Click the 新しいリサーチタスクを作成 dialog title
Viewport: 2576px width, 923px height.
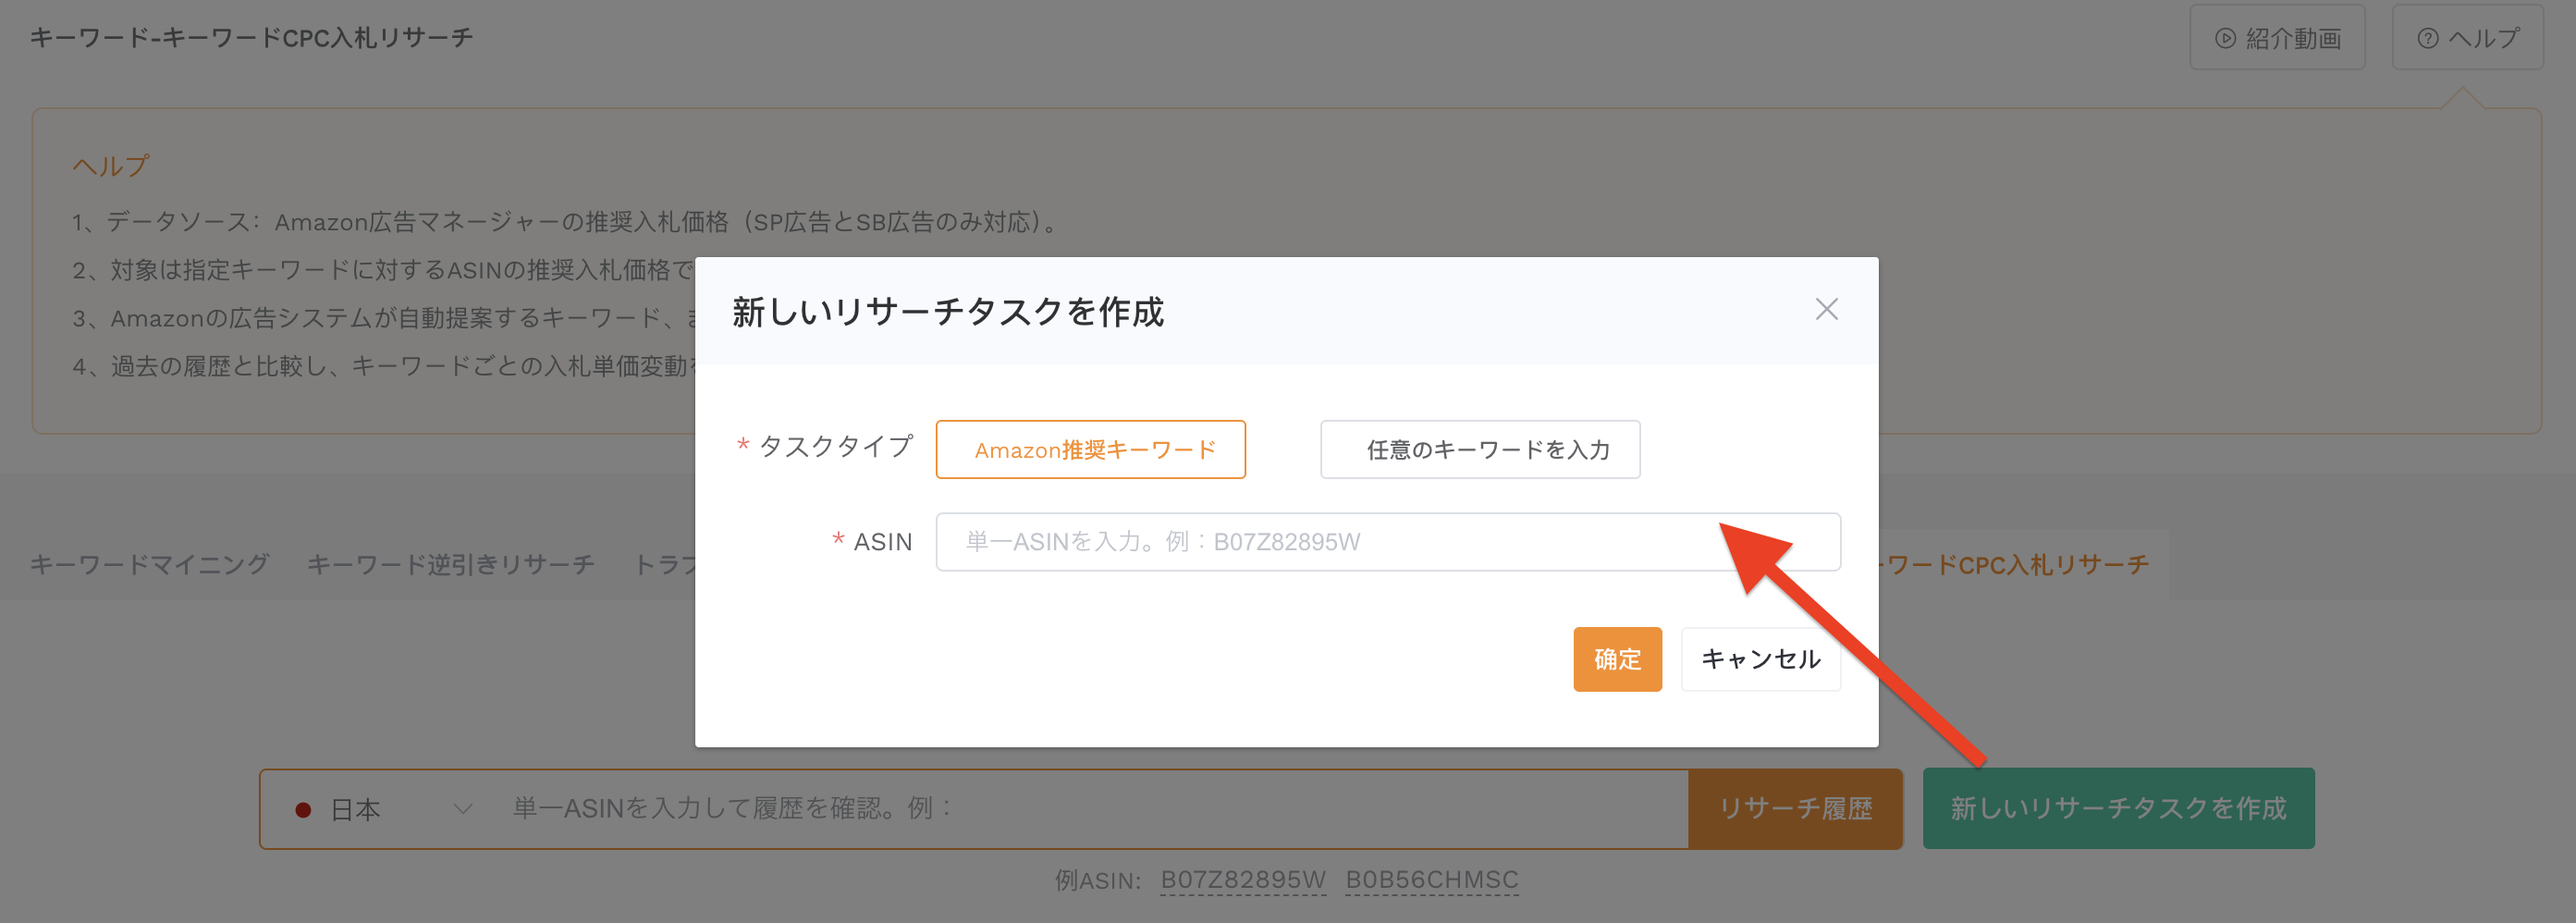[x=948, y=312]
